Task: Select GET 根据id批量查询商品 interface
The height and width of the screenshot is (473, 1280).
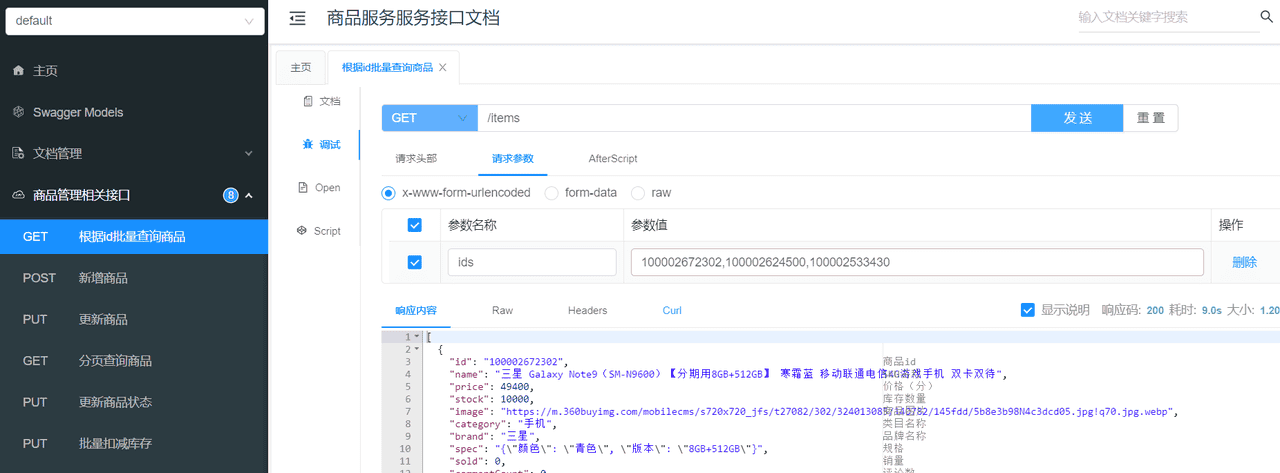Action: point(134,236)
